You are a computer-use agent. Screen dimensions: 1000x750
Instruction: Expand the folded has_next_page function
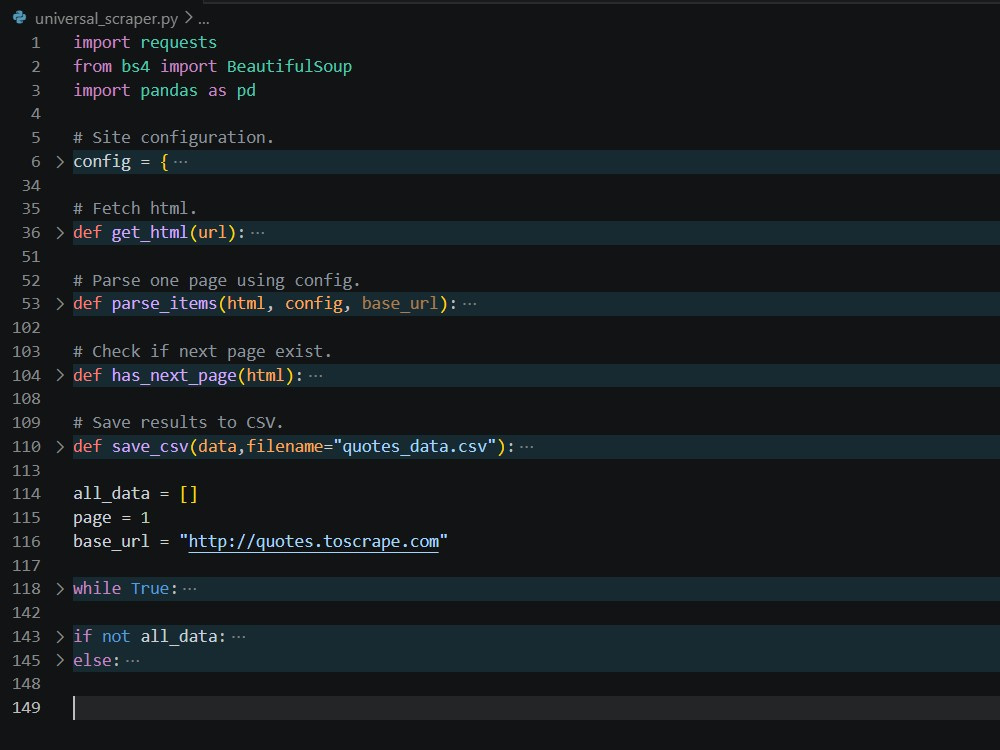point(60,375)
